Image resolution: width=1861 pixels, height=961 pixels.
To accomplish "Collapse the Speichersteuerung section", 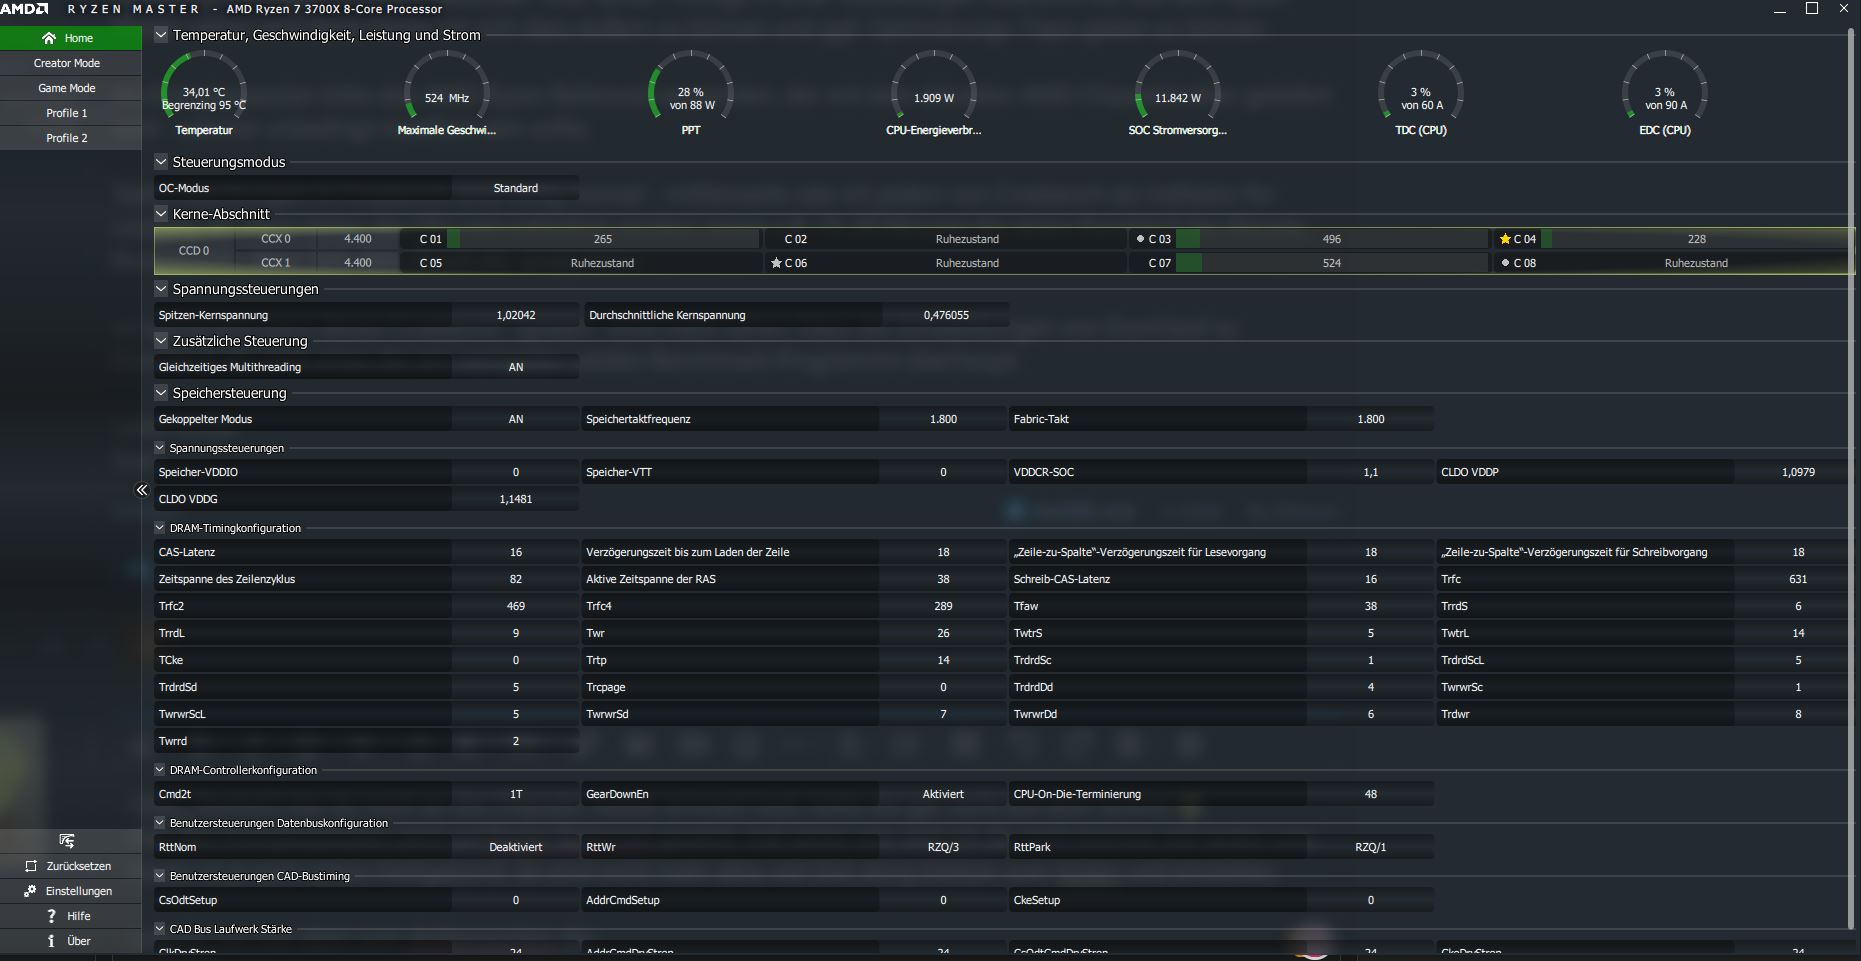I will coord(161,393).
